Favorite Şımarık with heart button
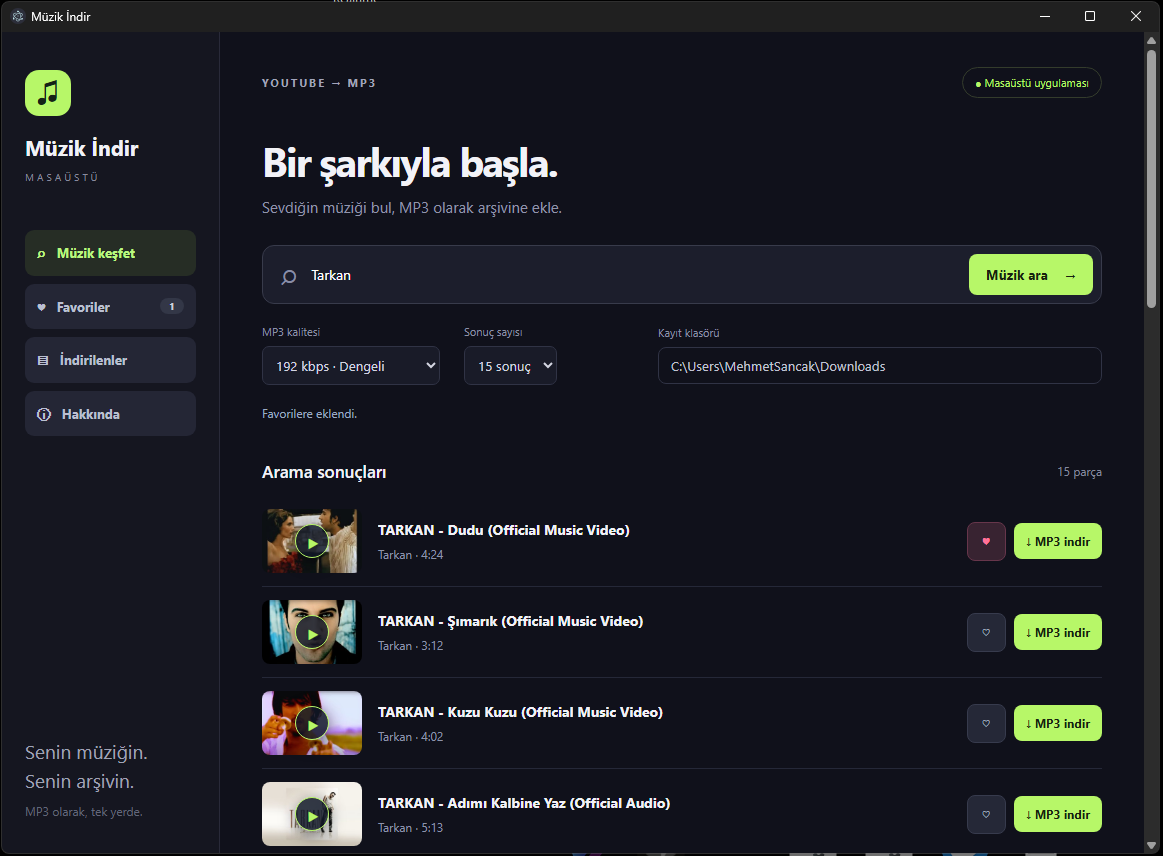Image resolution: width=1163 pixels, height=856 pixels. coord(986,633)
